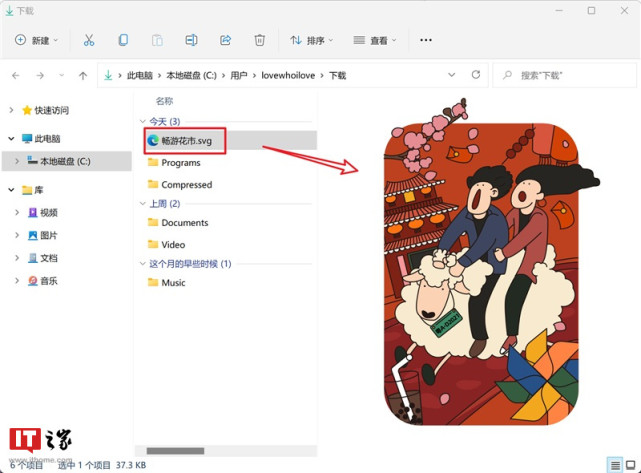Expand address bar history dropdown

(452, 75)
